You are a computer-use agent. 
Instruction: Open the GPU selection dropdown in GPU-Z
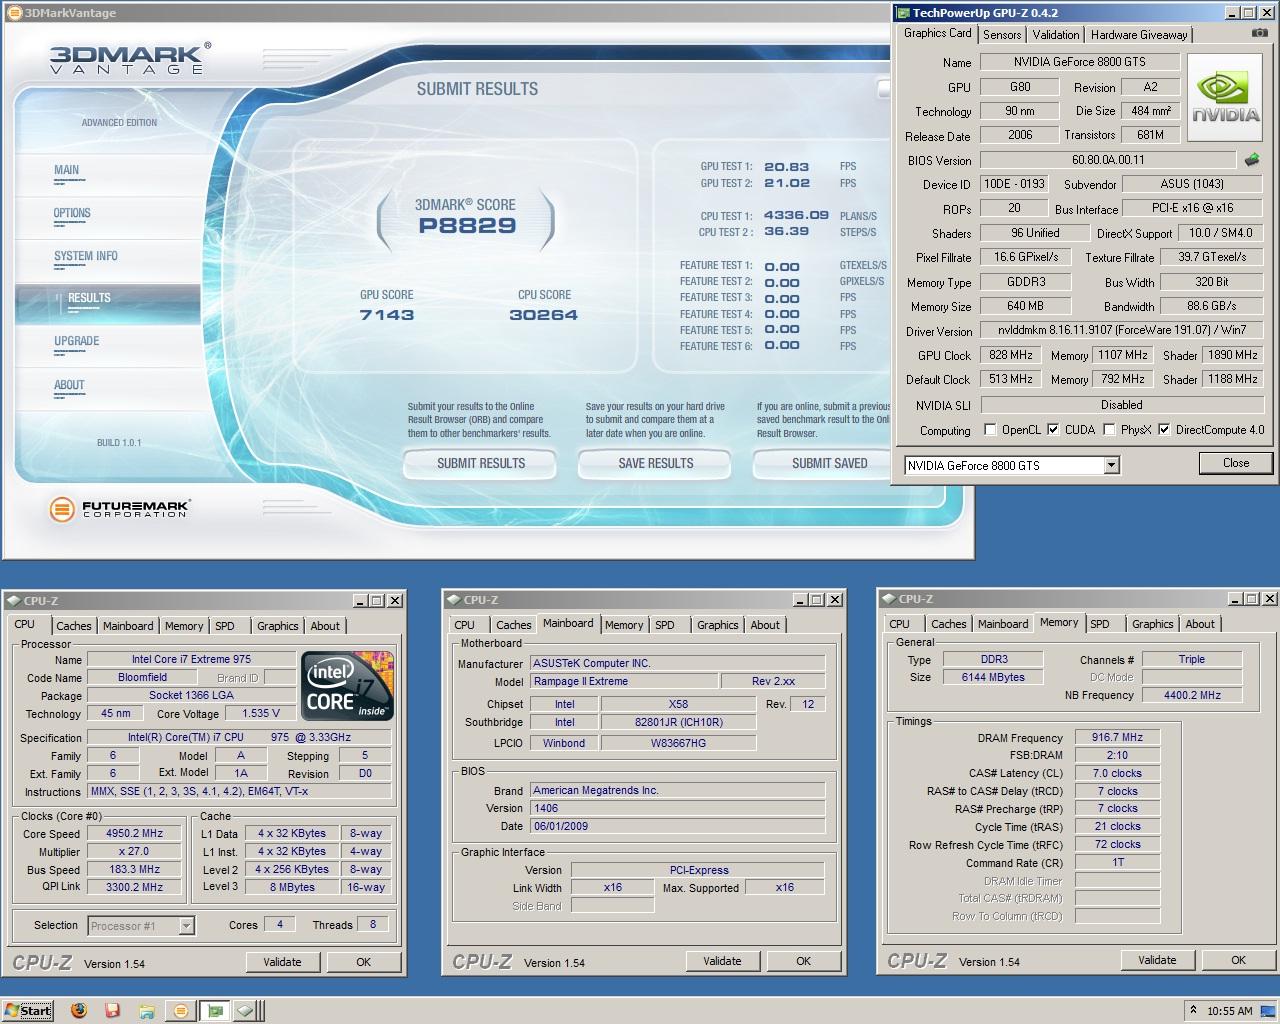(x=1111, y=465)
